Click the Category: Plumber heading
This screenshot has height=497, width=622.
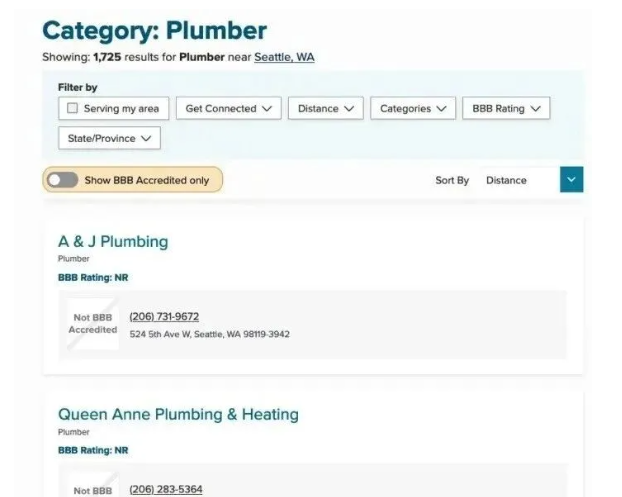click(155, 30)
